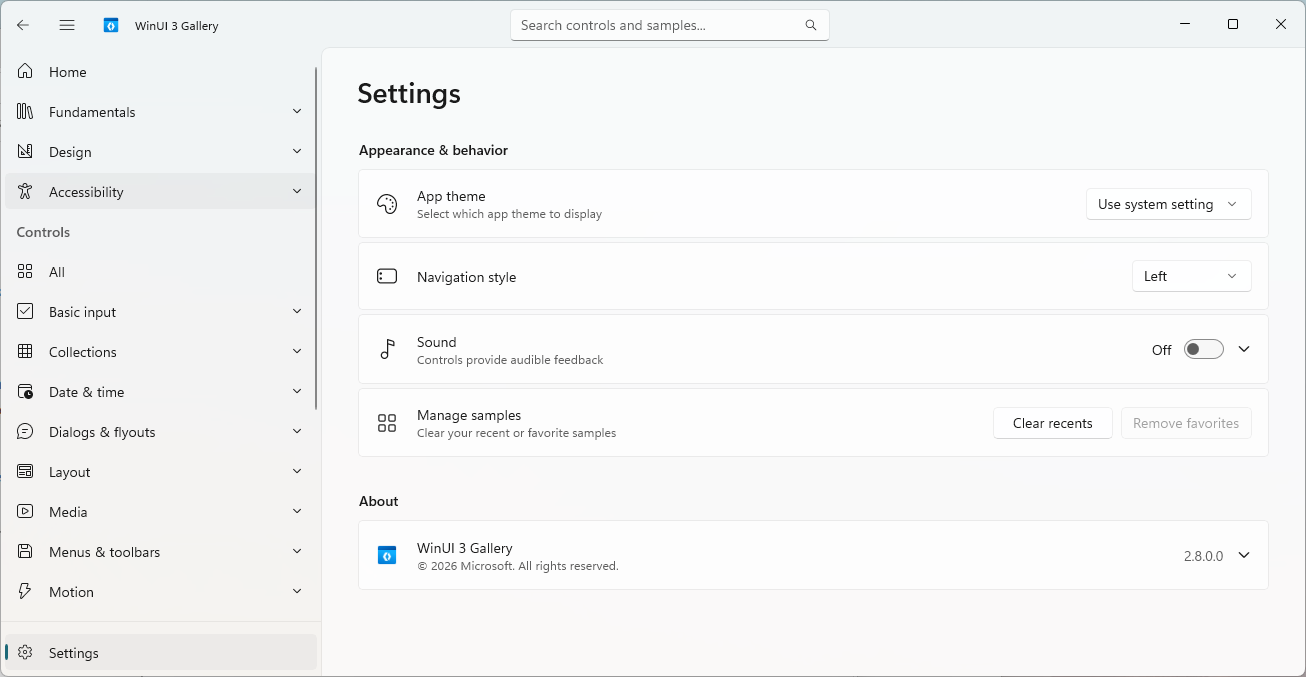Select the All label under Controls
The width and height of the screenshot is (1306, 677).
coord(57,272)
